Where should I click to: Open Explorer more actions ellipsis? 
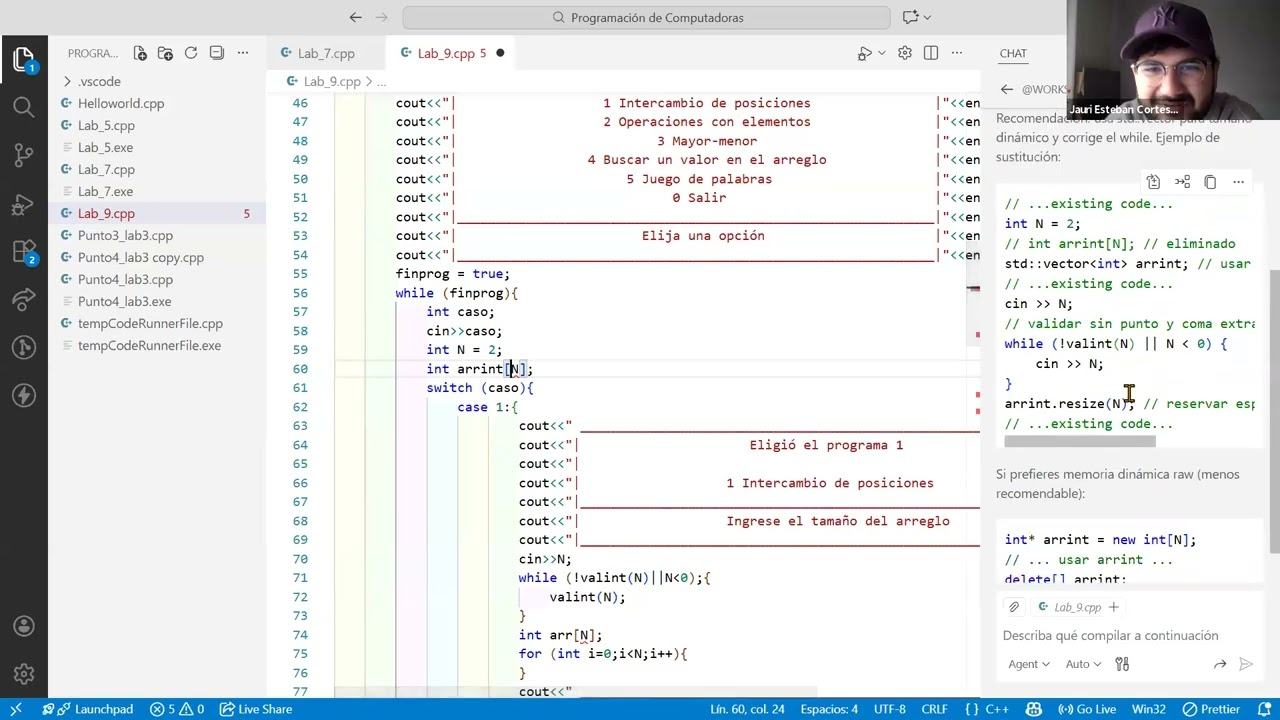(242, 53)
